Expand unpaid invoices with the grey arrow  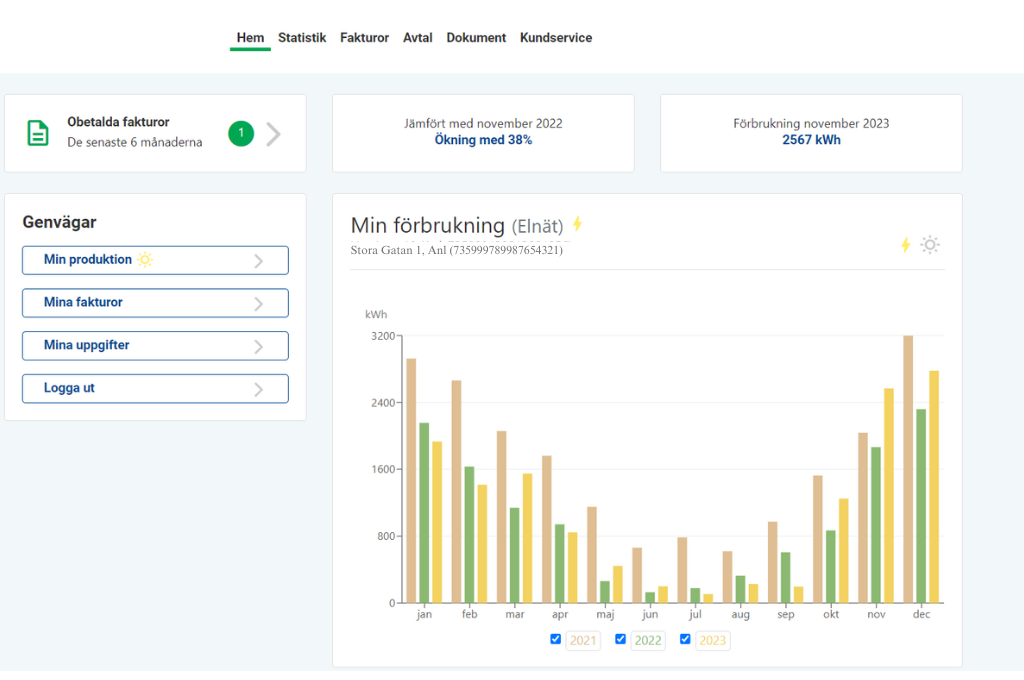coord(274,134)
